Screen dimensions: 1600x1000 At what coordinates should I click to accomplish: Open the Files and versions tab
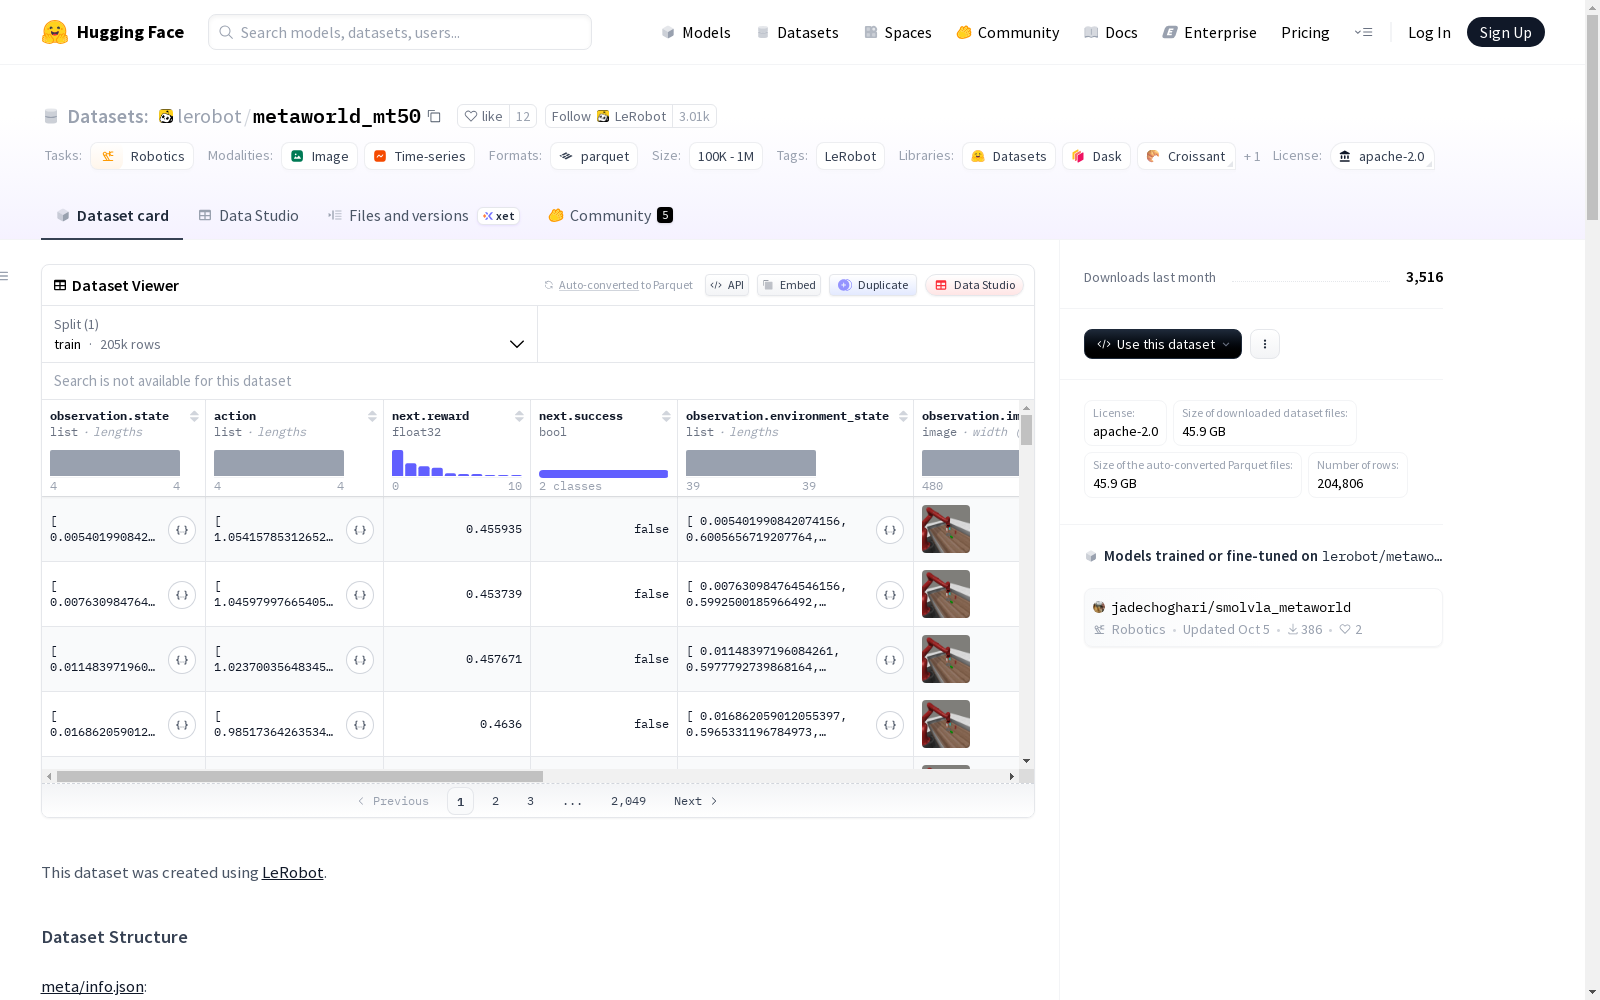(423, 216)
